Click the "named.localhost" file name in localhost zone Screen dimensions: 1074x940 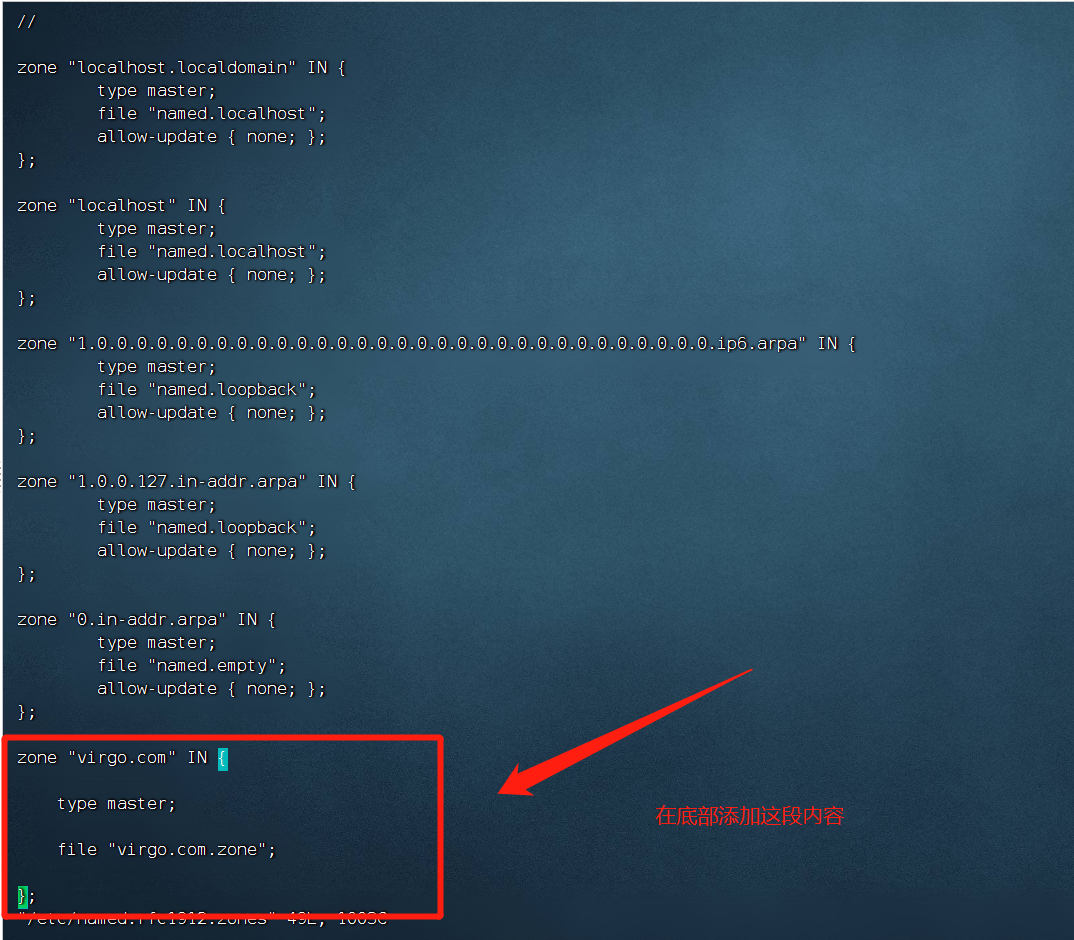232,252
